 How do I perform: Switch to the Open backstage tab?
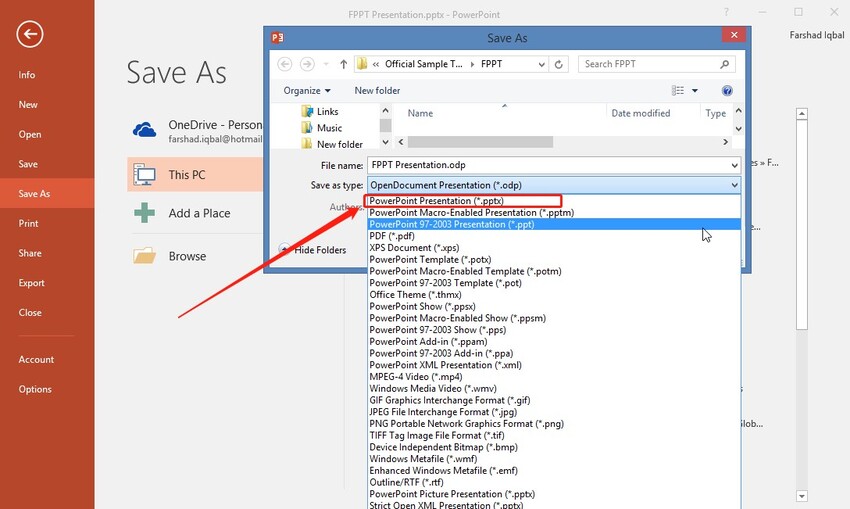pyautogui.click(x=47, y=134)
